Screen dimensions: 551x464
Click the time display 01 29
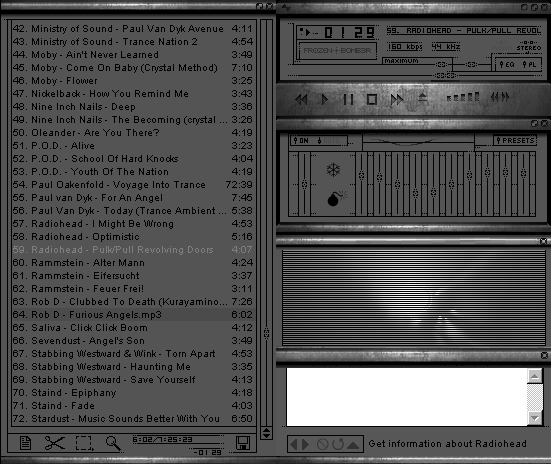point(349,33)
